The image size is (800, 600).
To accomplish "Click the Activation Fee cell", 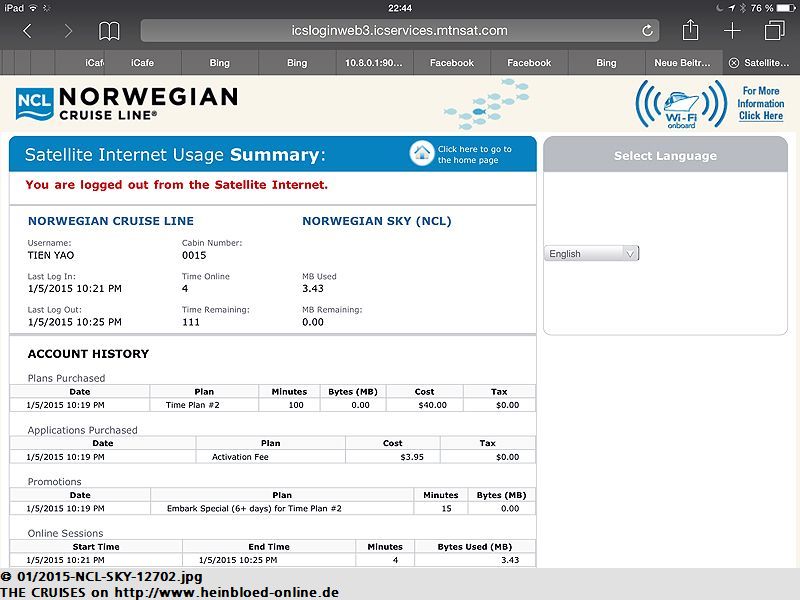I will 270,457.
